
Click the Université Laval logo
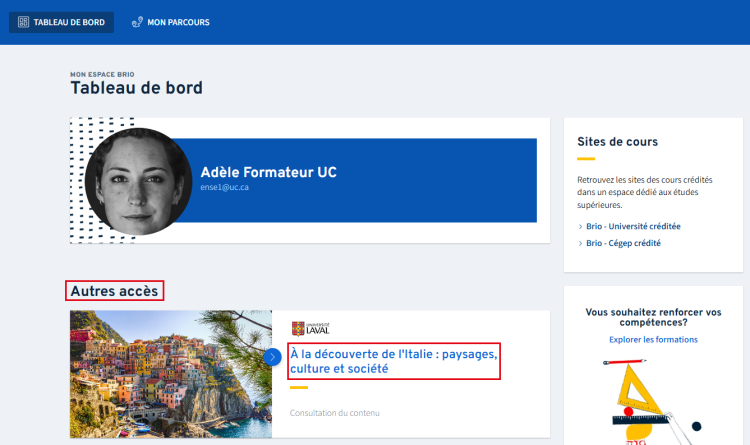pyautogui.click(x=310, y=329)
